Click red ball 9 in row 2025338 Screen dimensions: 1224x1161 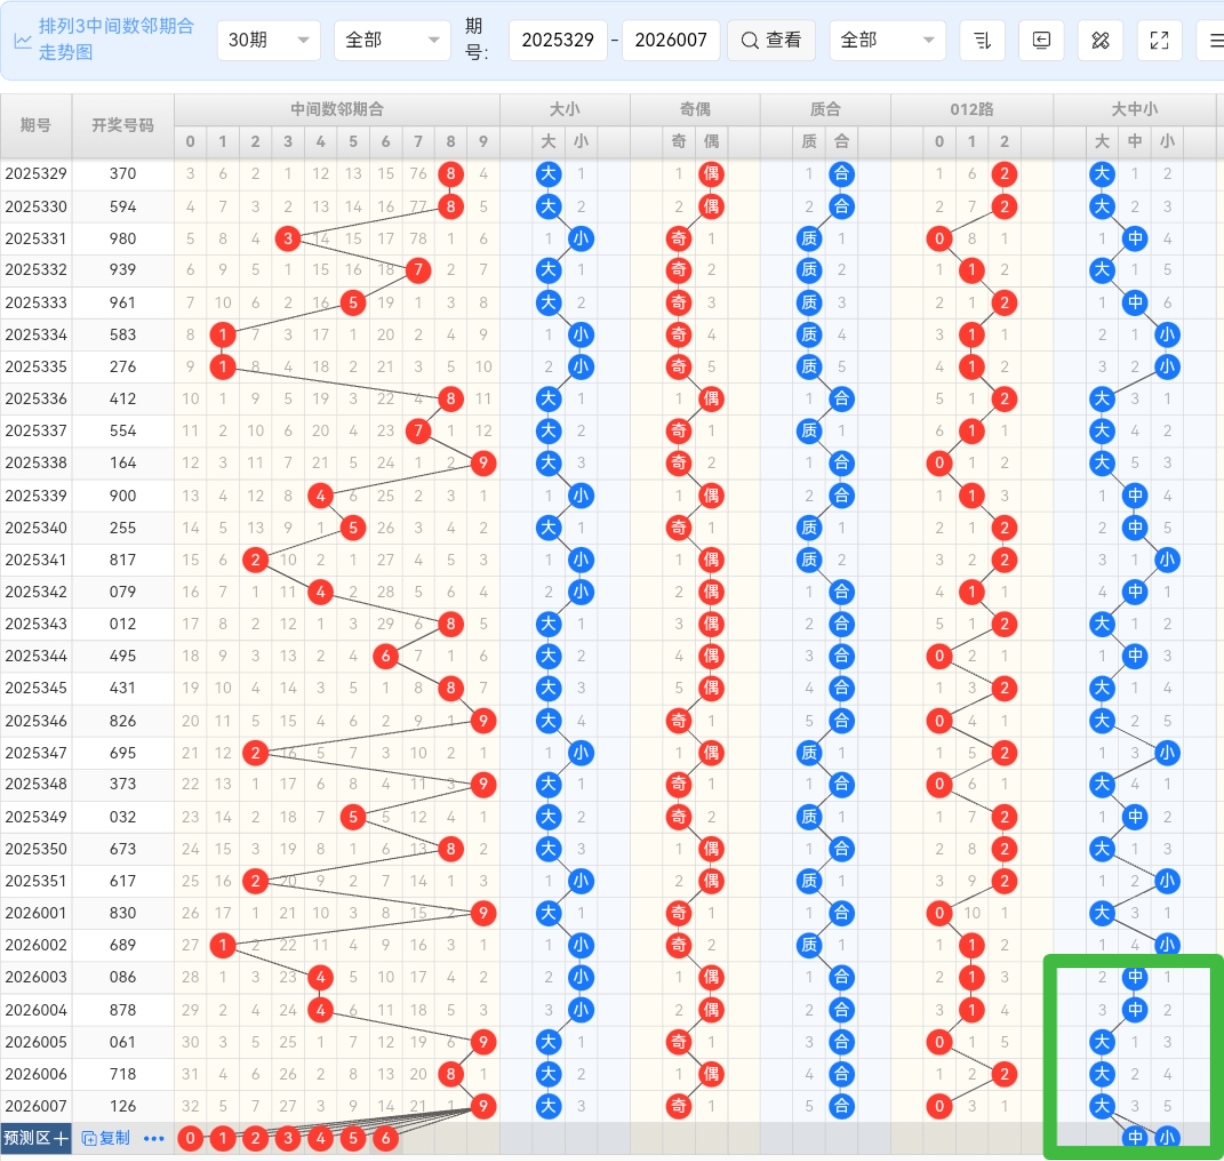(x=483, y=463)
